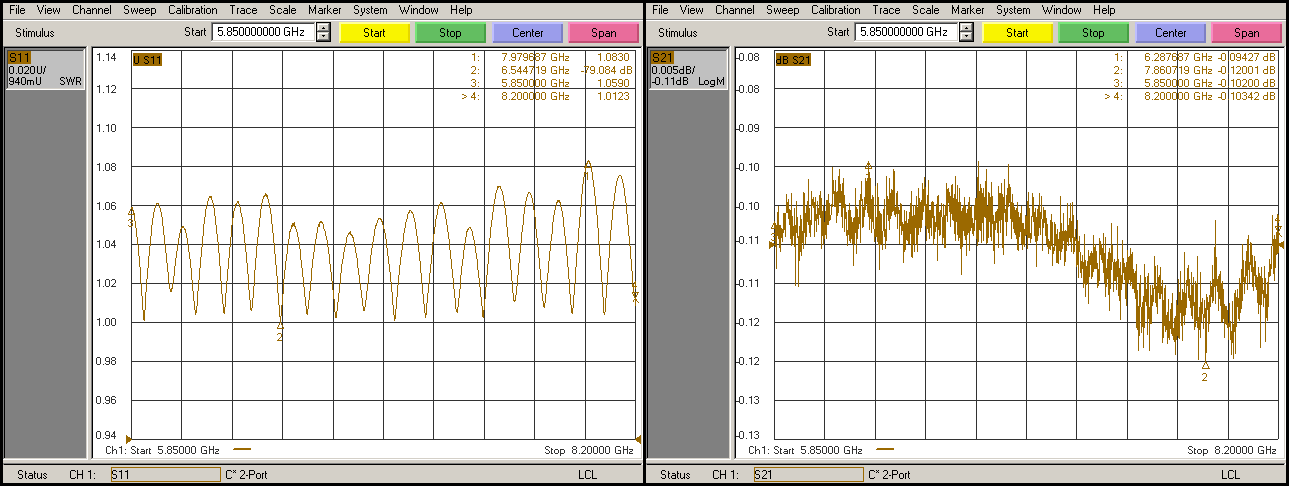
Task: Open Help menu in right window
Action: tap(1105, 10)
